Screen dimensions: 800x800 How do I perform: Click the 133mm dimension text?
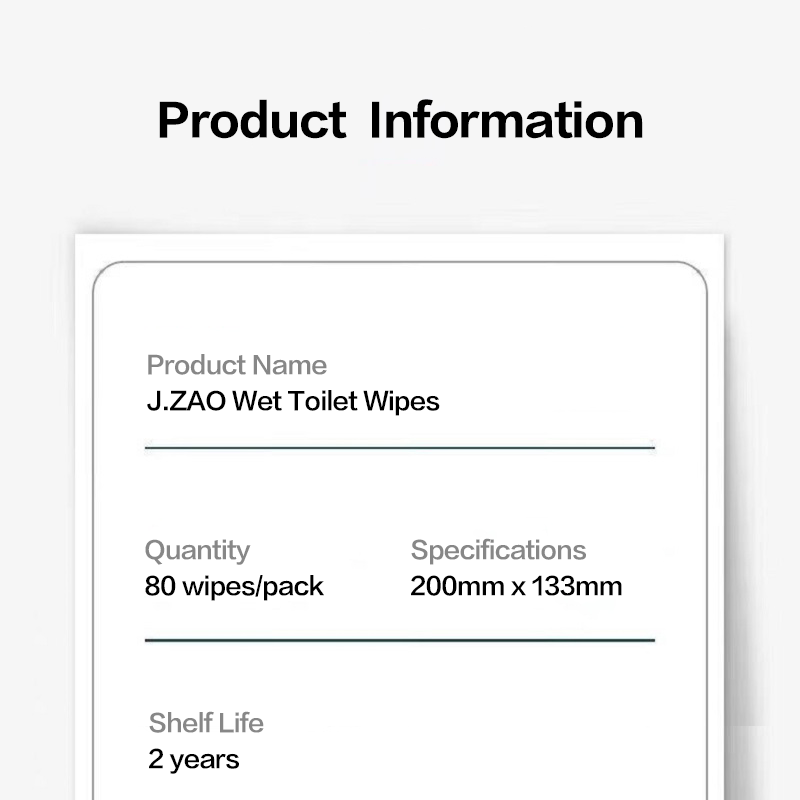point(577,586)
